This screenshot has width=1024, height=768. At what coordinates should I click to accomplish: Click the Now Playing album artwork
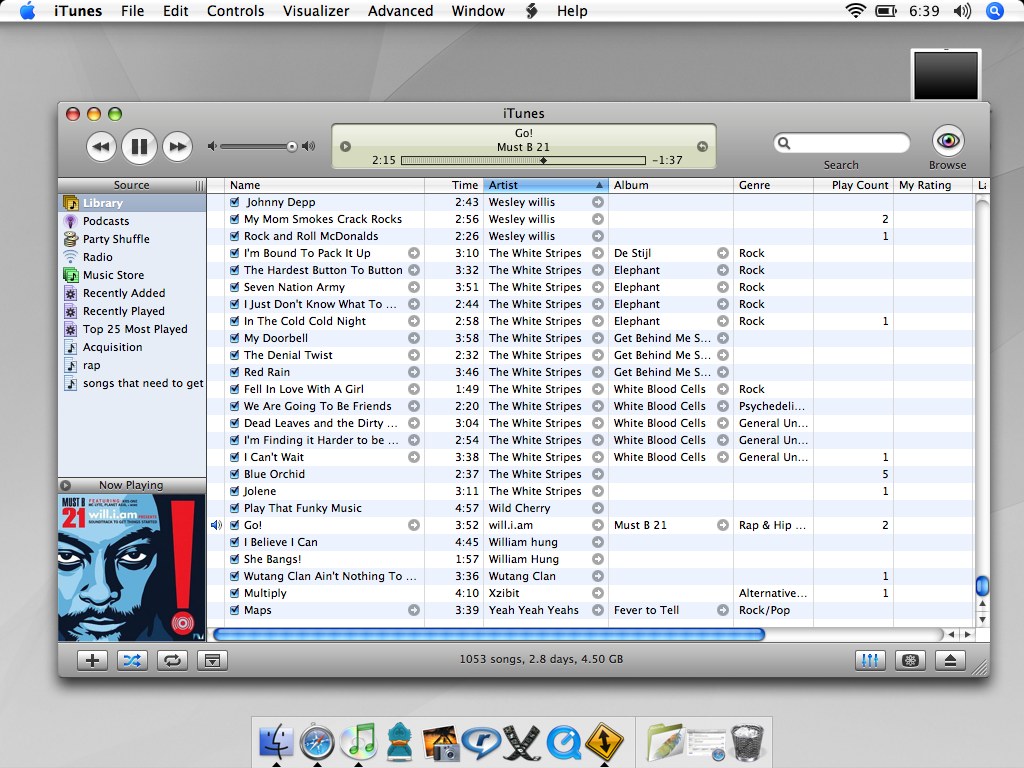pyautogui.click(x=132, y=568)
